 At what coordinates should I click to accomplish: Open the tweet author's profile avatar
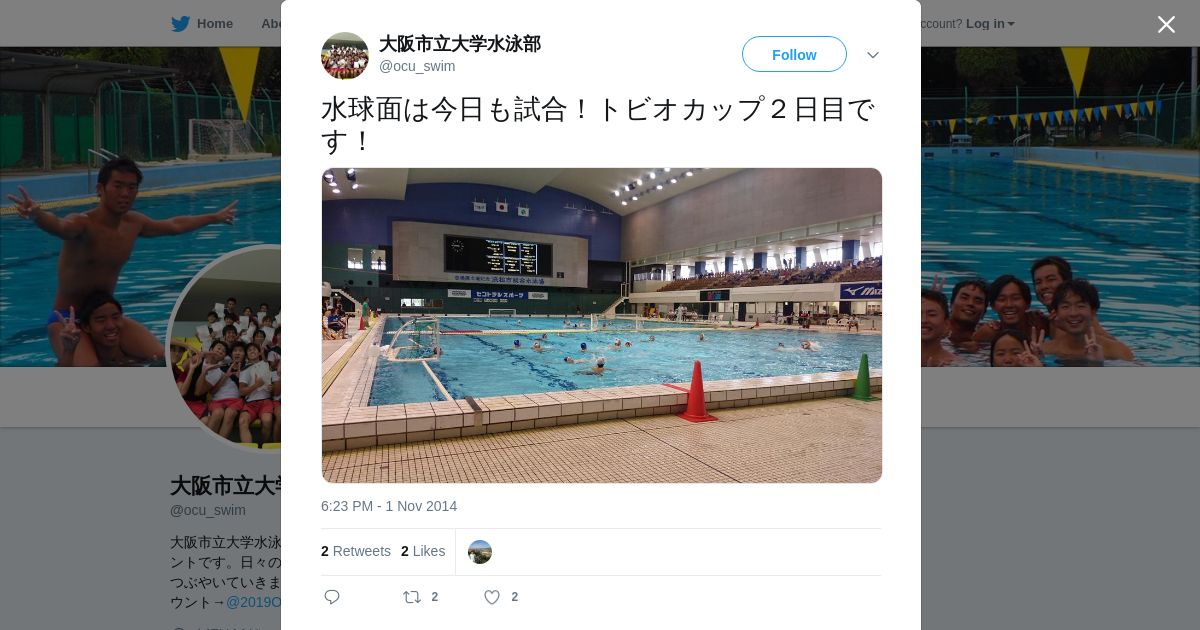coord(345,56)
